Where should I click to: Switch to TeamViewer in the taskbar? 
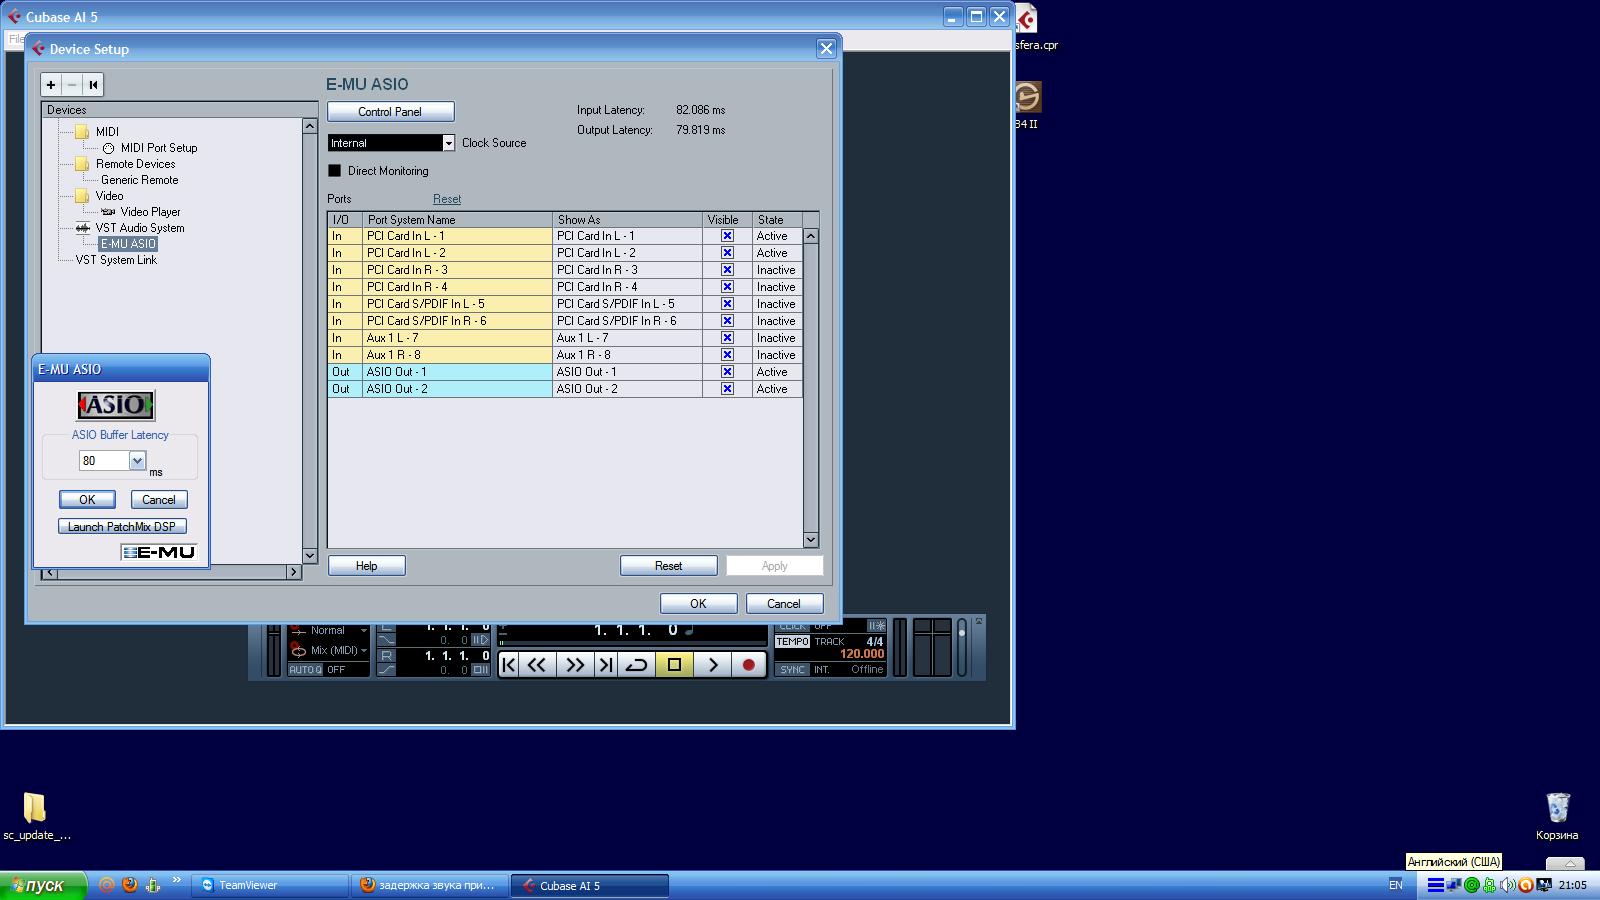pos(269,885)
